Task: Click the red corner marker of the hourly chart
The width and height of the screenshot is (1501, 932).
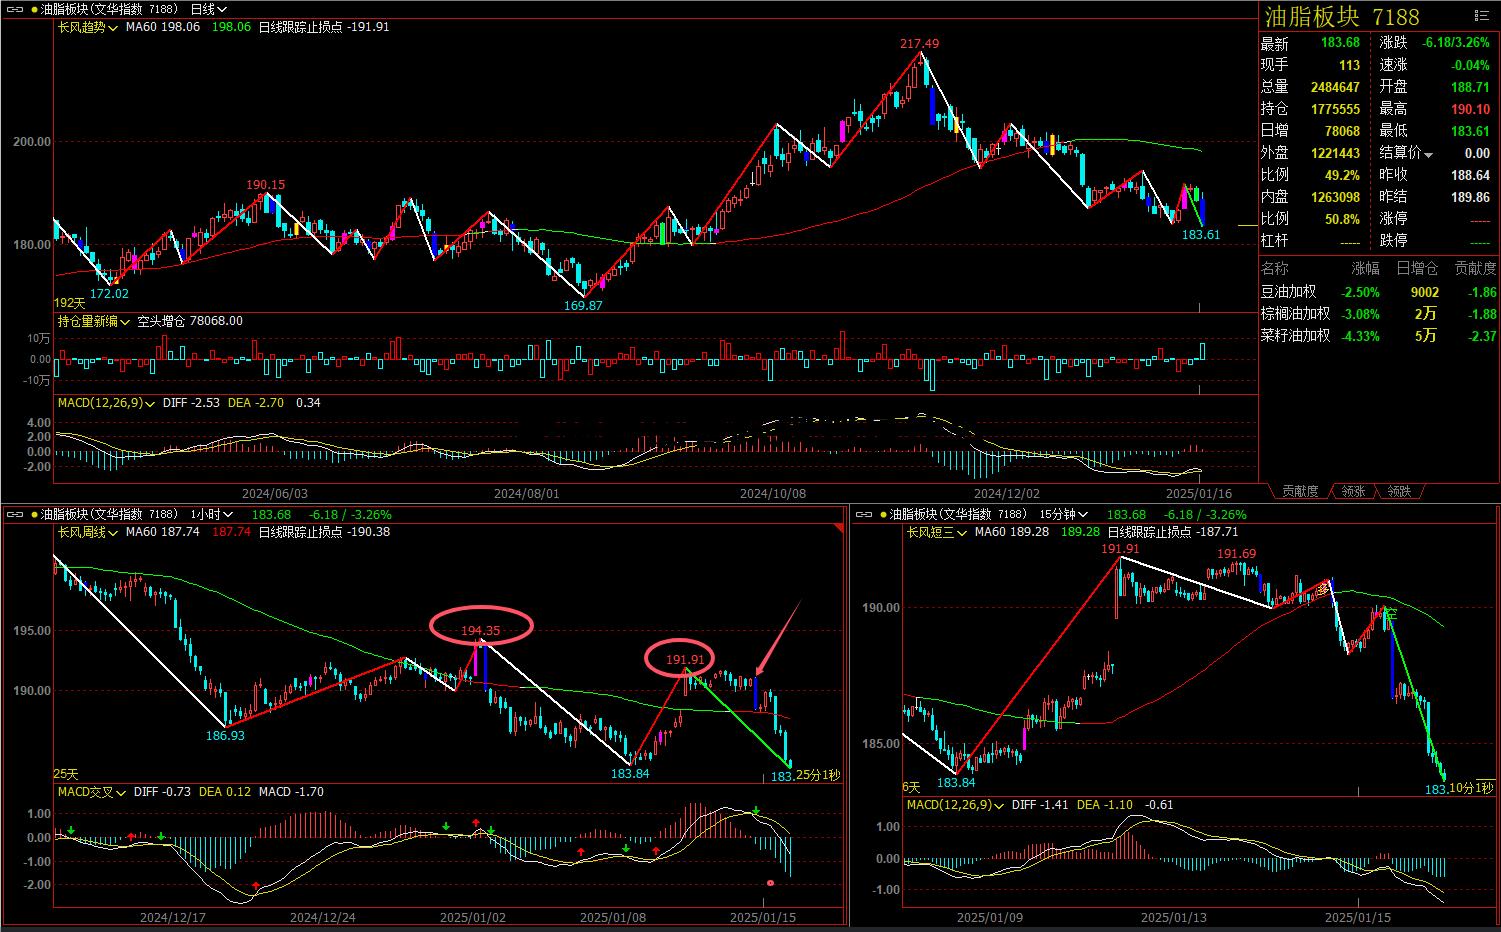Action: [839, 527]
